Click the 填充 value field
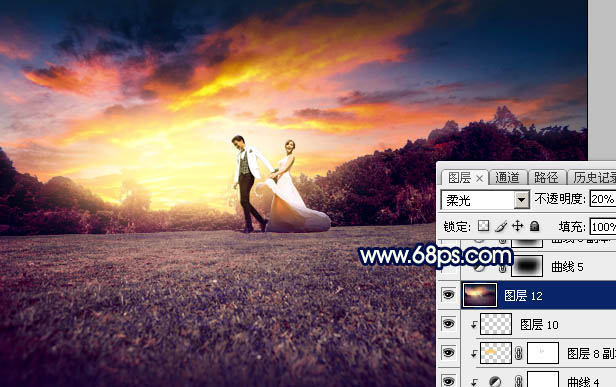616x387 pixels. point(602,227)
